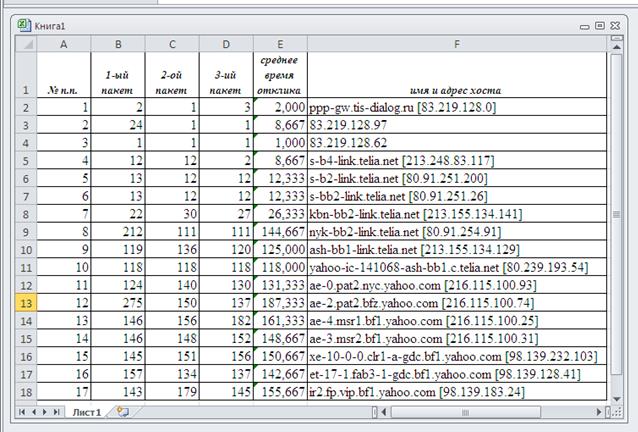
Task: Select cell ae-0.pat2.nyc.yahoo.com host
Action: coord(457,285)
